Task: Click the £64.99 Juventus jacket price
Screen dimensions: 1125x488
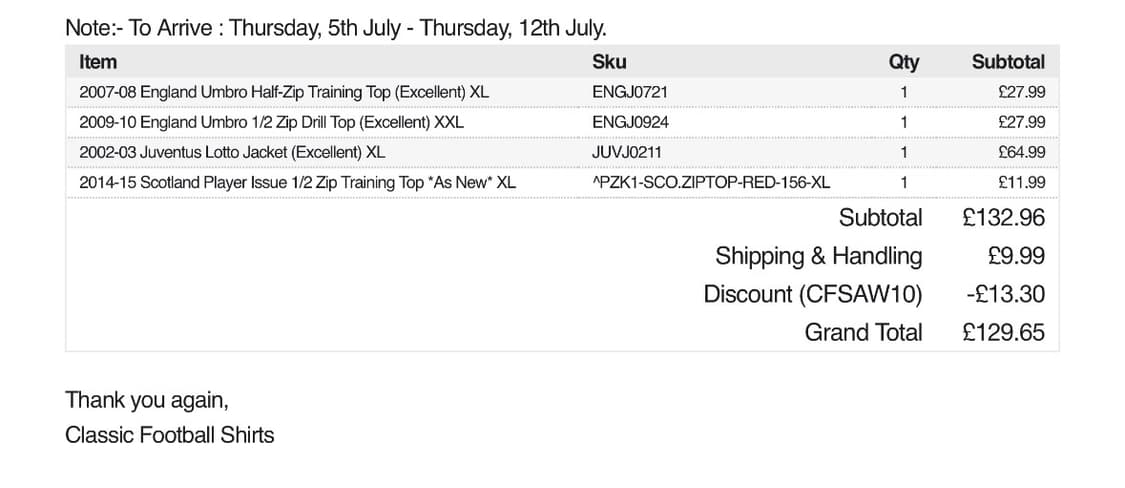Action: pyautogui.click(x=1021, y=152)
